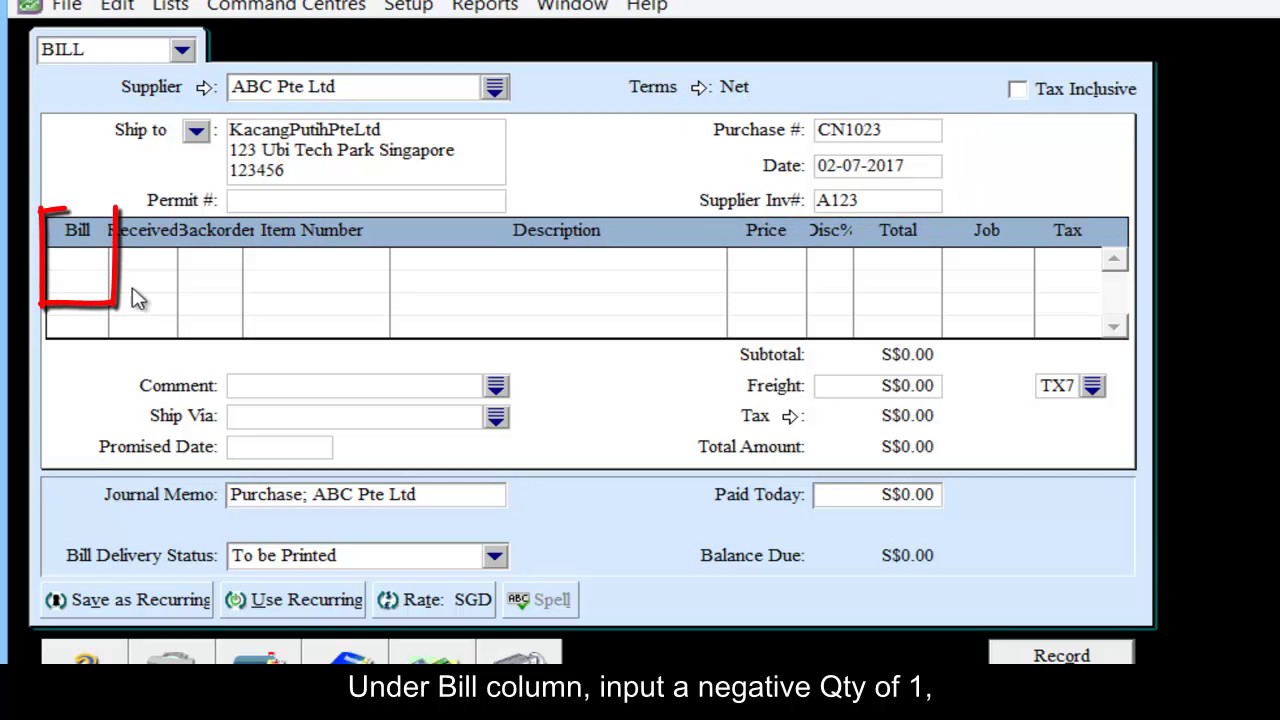This screenshot has height=720, width=1280.
Task: Click the Date field 02-07-2017
Action: (877, 166)
